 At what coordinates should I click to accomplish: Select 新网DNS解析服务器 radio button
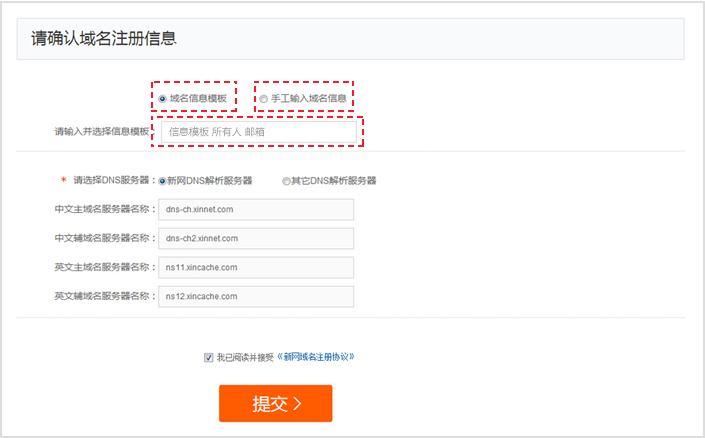click(163, 181)
